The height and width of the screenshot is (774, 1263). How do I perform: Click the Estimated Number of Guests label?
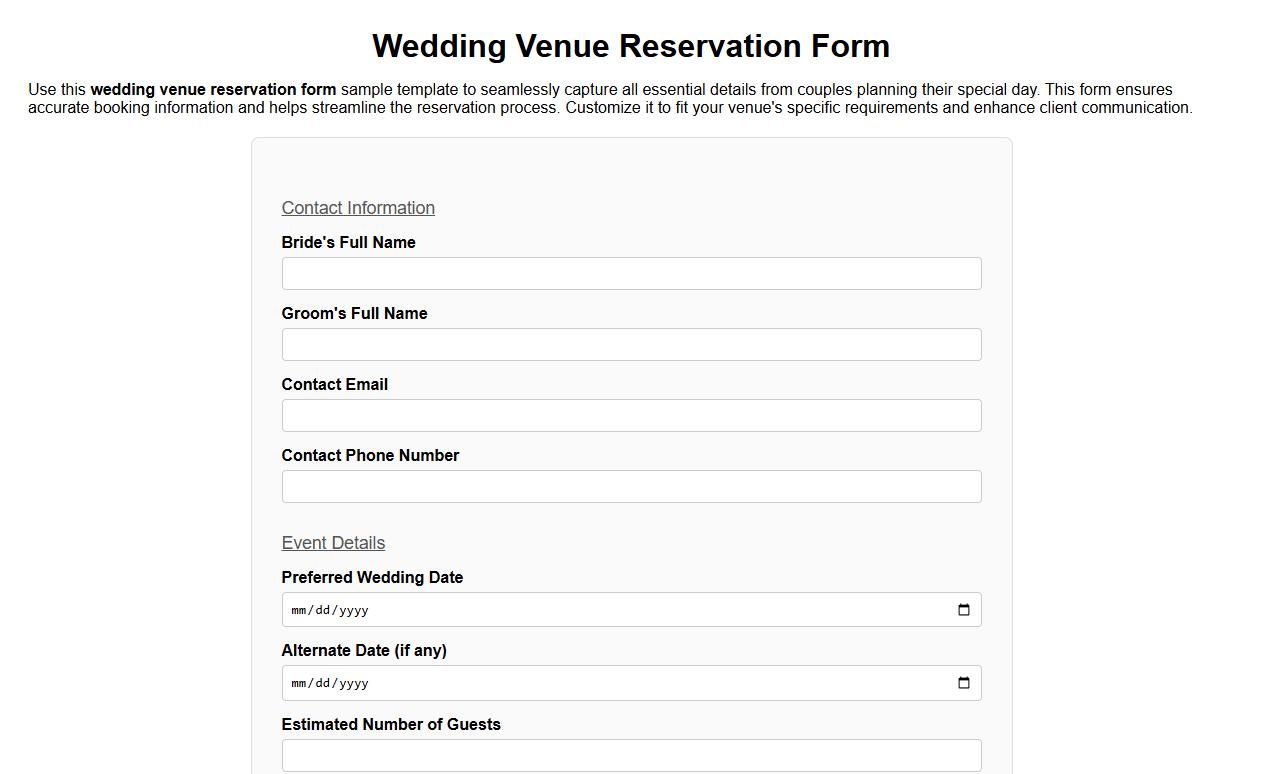point(391,724)
